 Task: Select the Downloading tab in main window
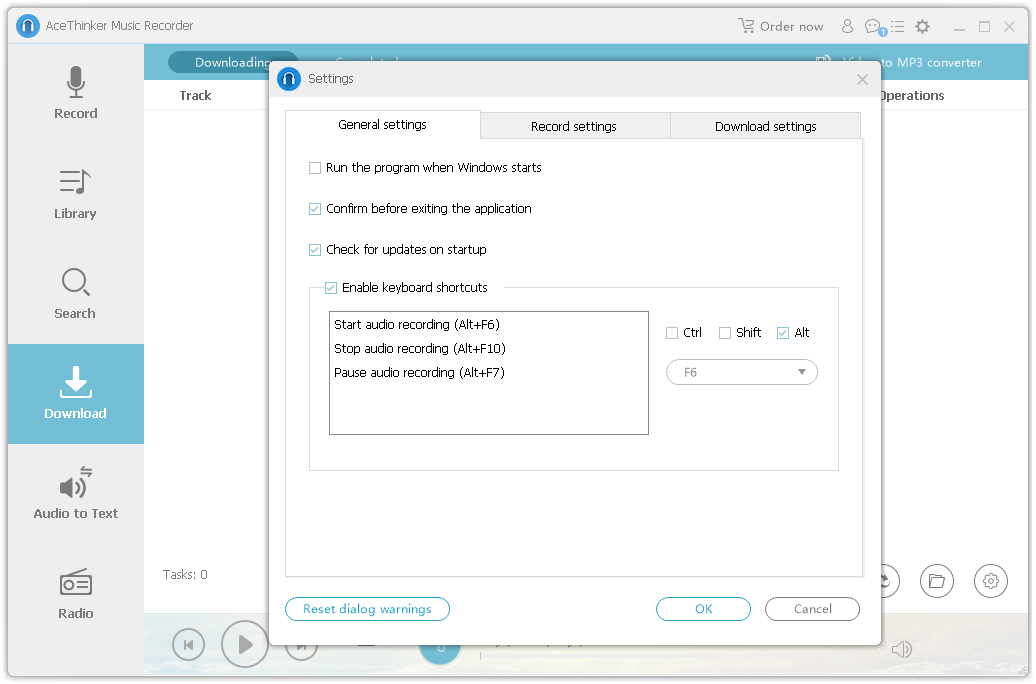233,62
